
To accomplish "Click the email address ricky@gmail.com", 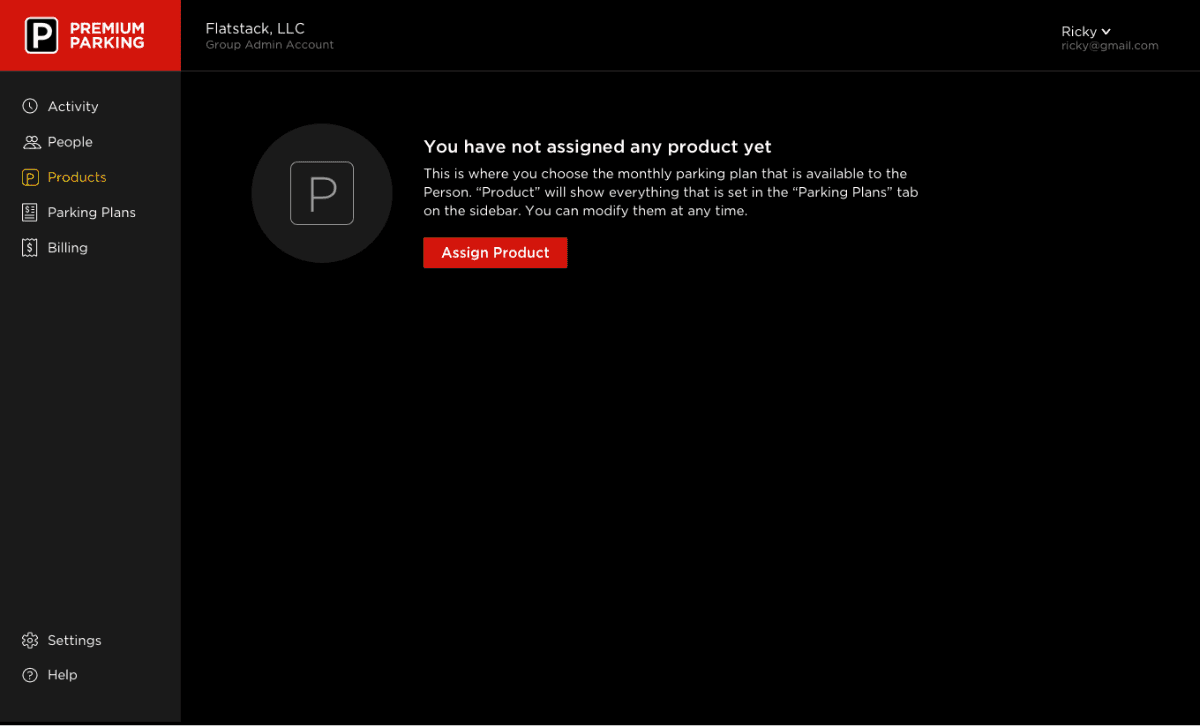I will click(1109, 45).
